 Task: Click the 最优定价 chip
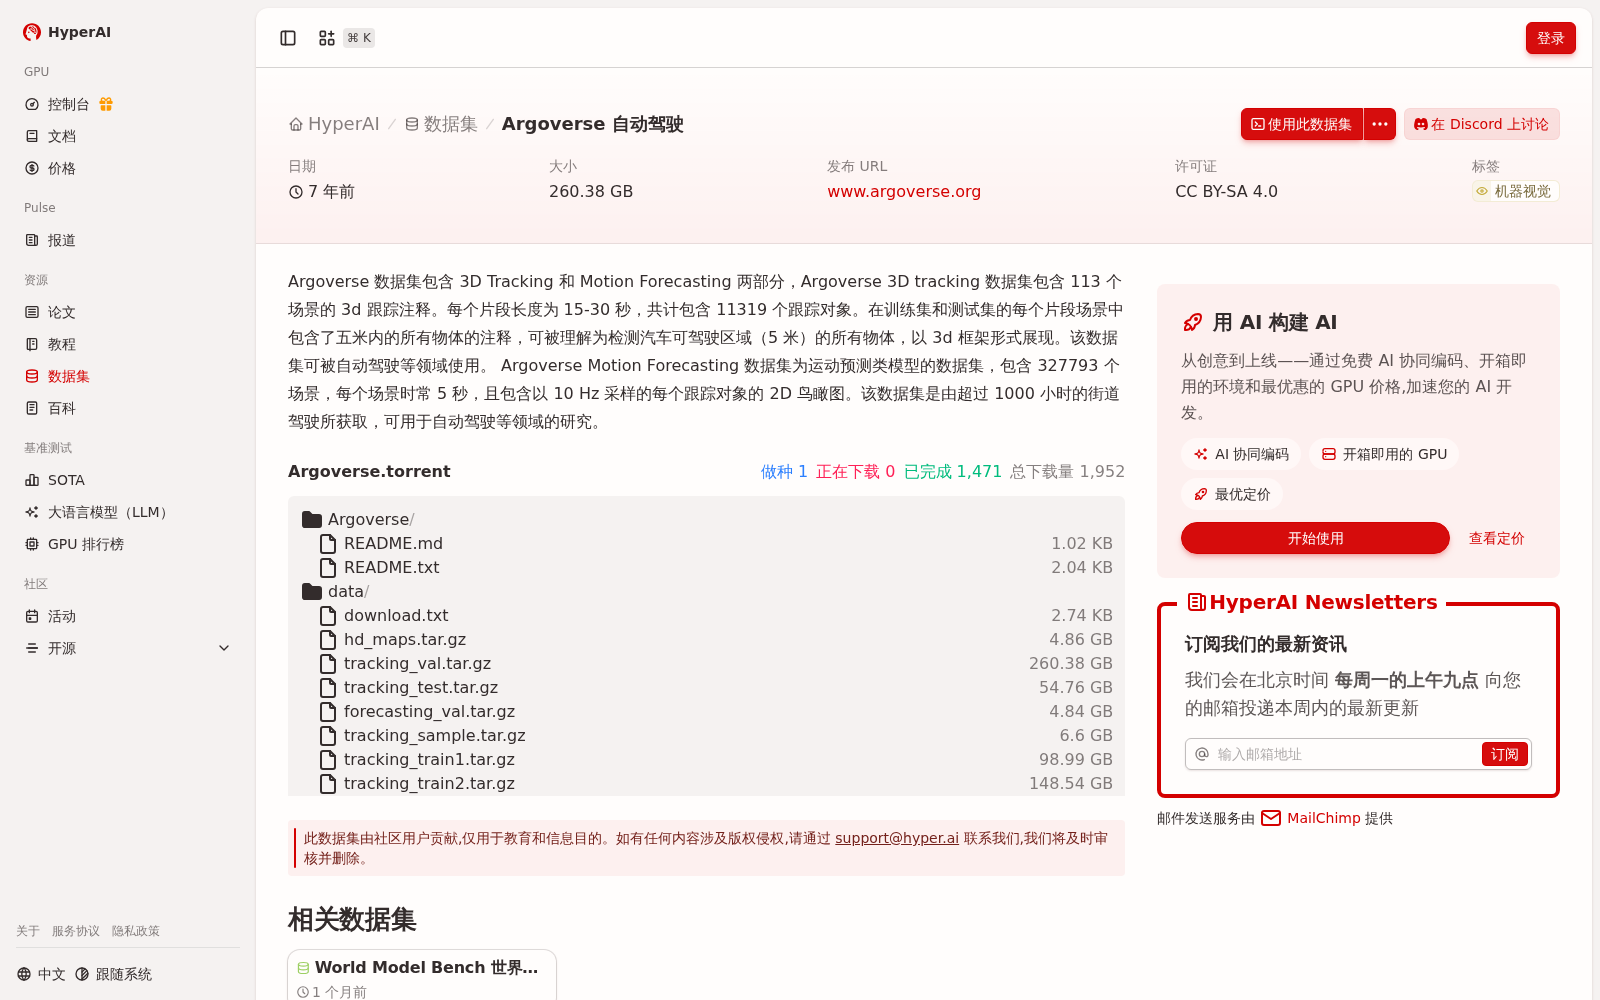(x=1232, y=494)
